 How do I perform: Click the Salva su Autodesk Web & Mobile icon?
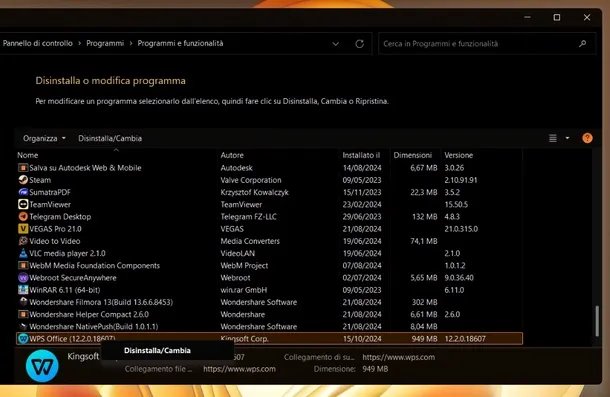pos(23,168)
